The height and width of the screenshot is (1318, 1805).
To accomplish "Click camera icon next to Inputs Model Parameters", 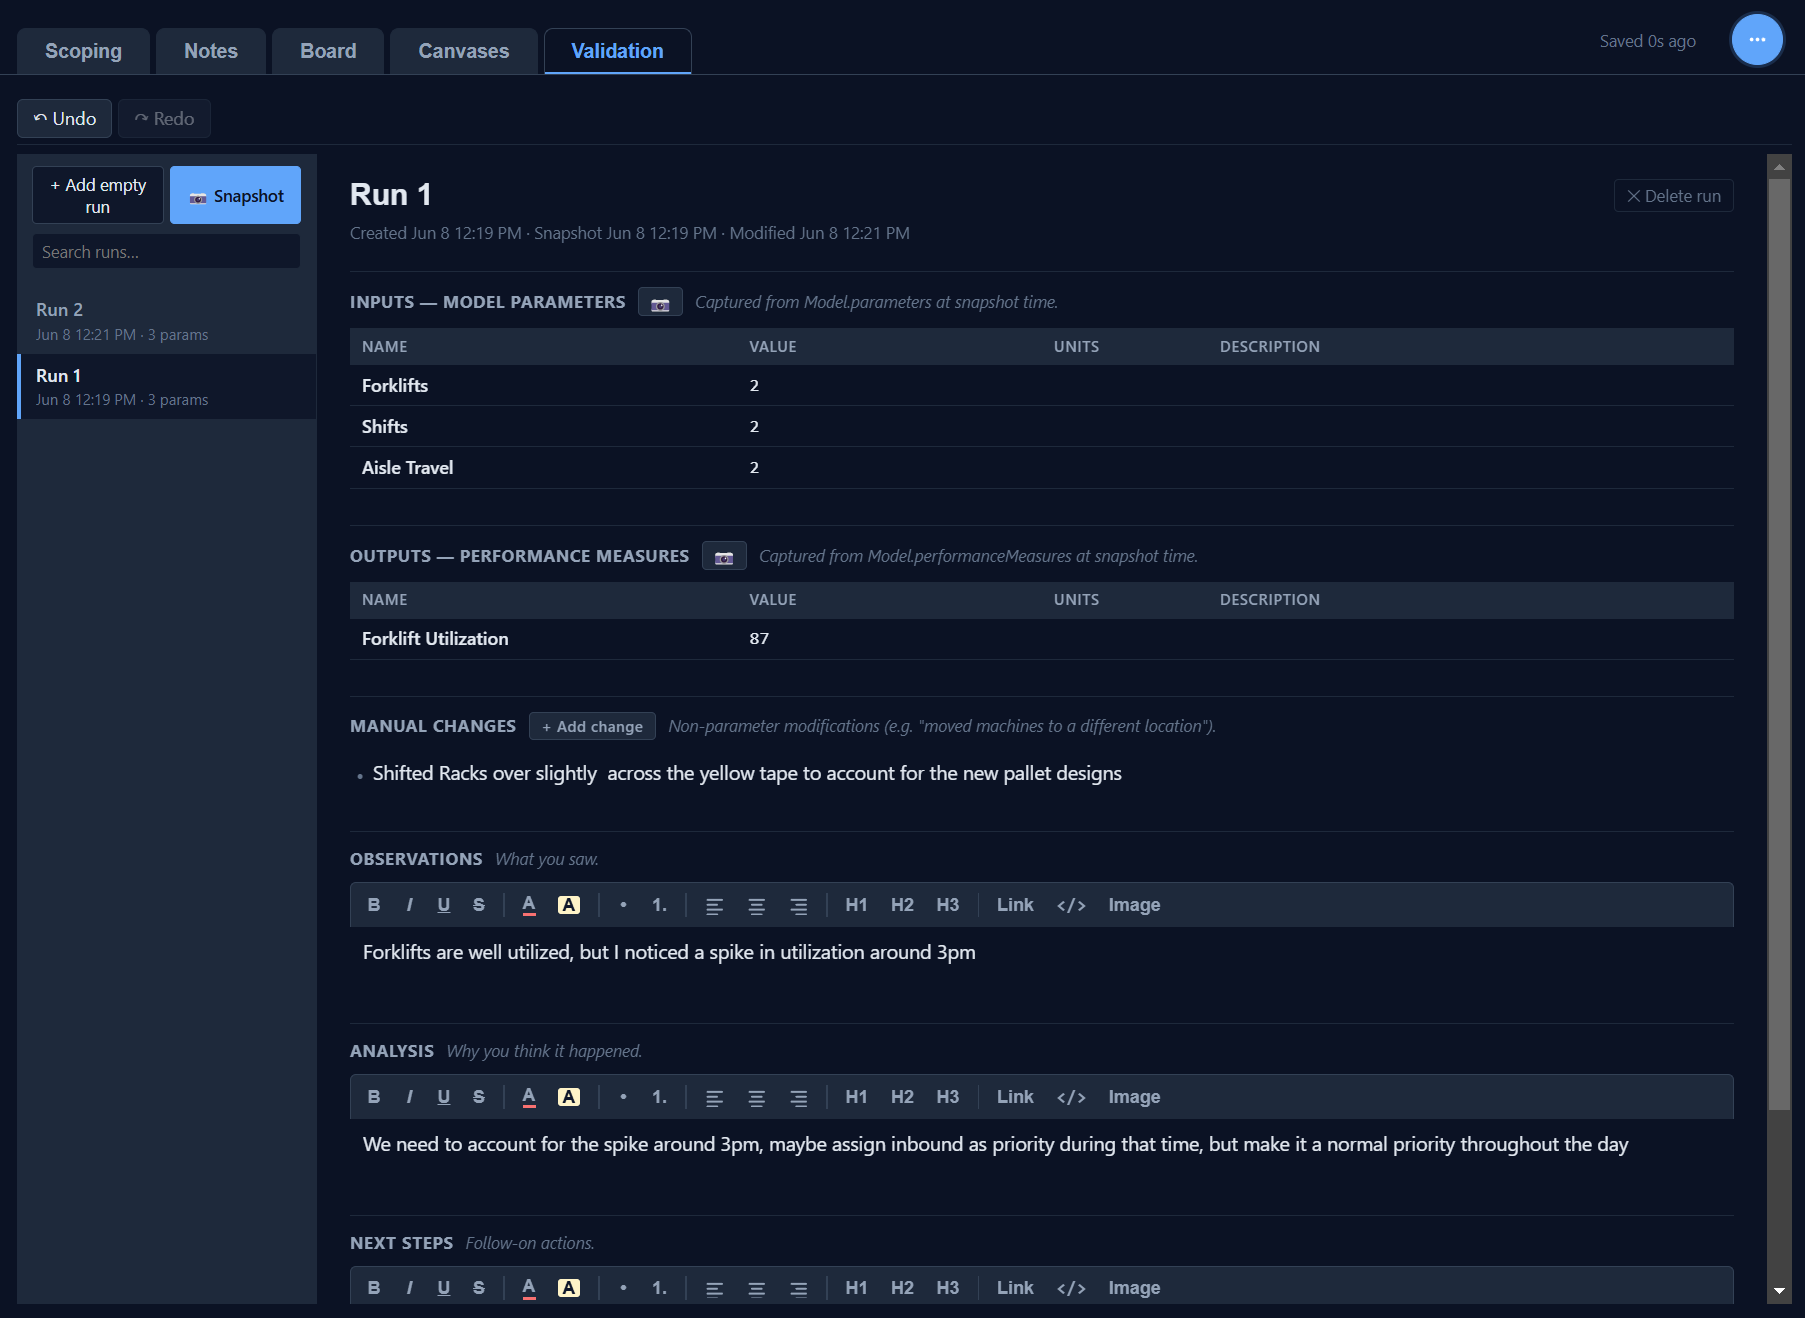I will click(x=660, y=302).
